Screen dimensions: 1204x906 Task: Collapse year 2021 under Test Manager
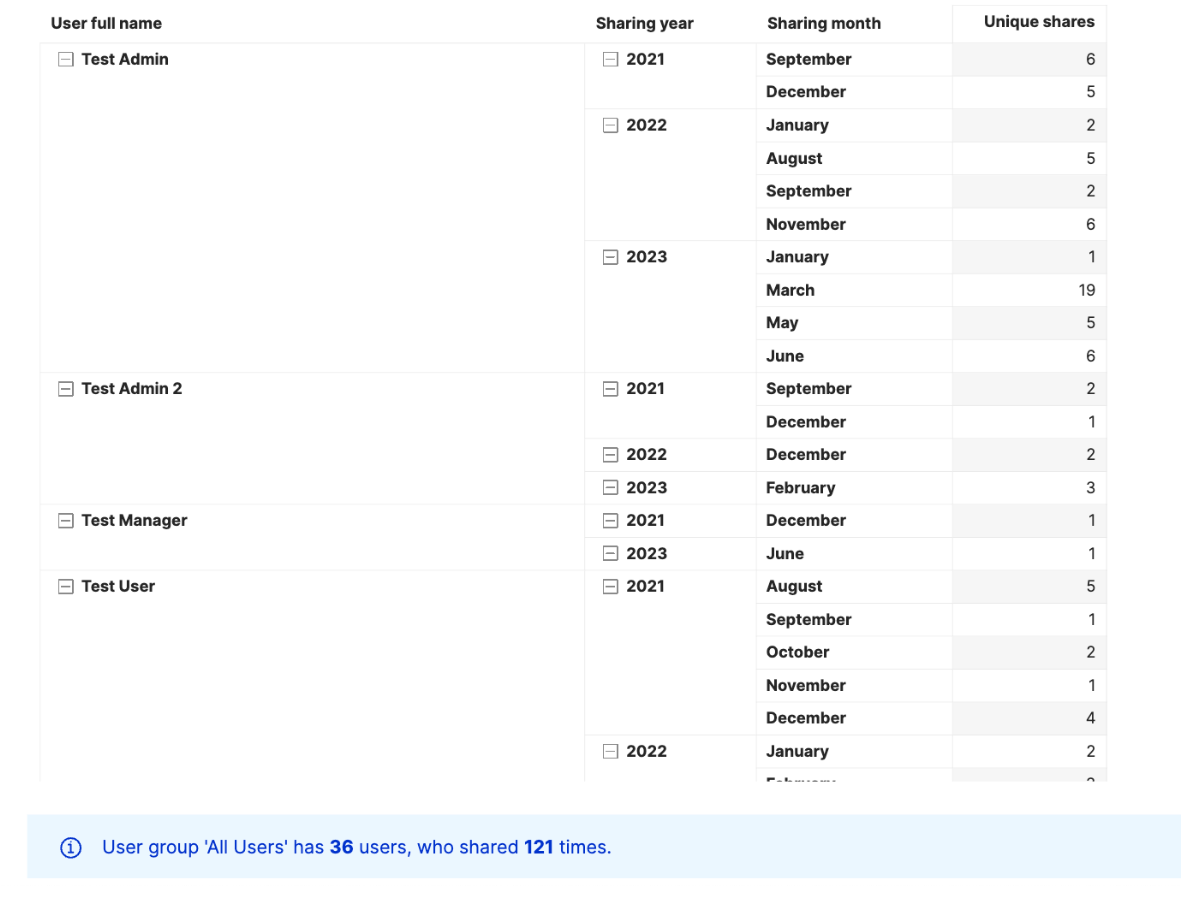[x=611, y=521]
